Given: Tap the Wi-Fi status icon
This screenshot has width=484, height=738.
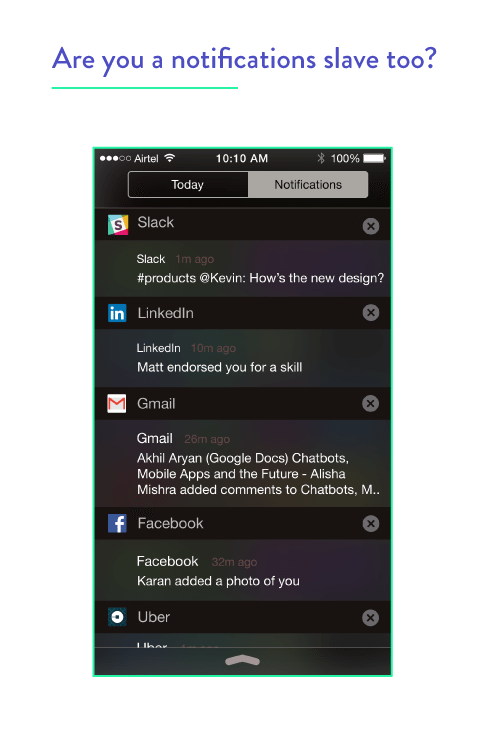Looking at the screenshot, I should 169,158.
